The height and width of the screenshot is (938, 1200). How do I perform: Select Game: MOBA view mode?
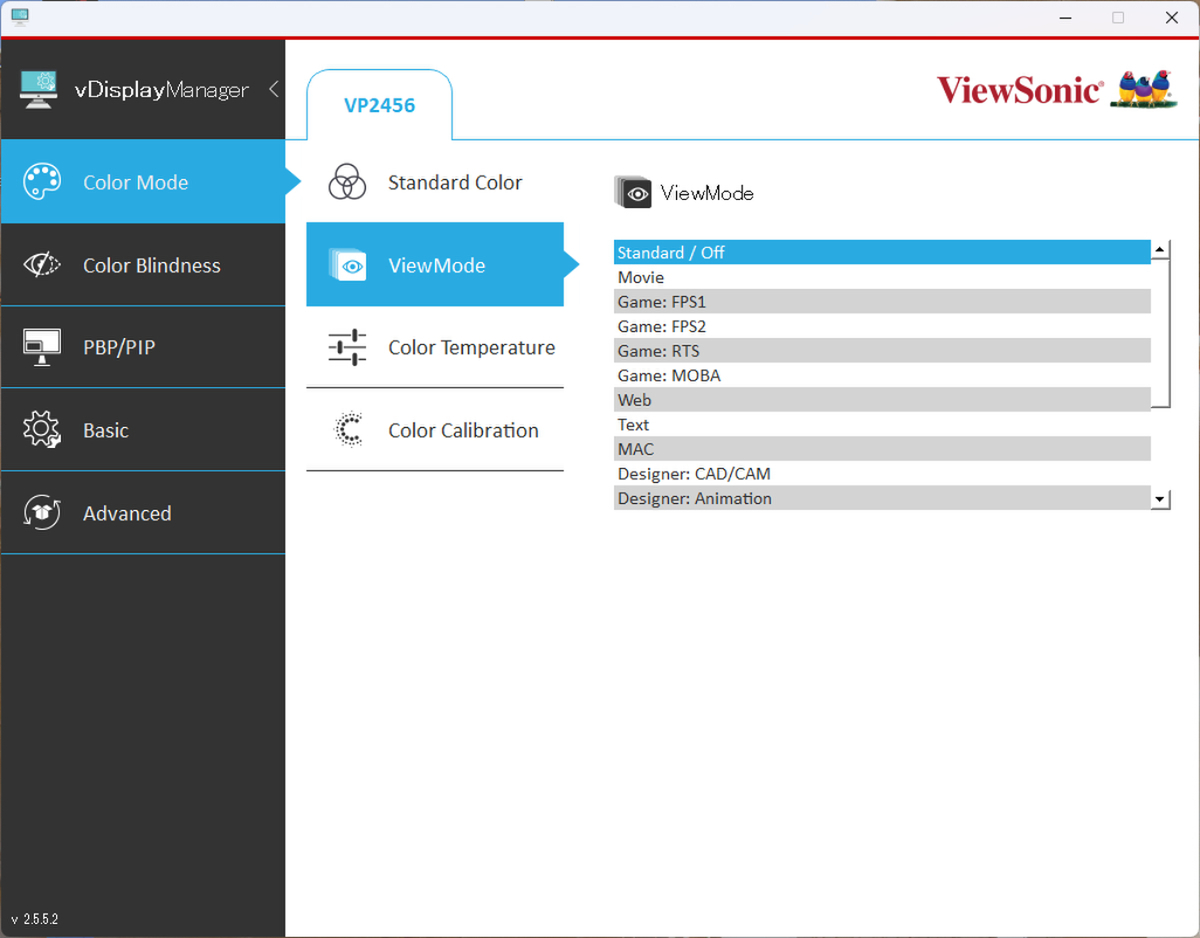tap(669, 376)
